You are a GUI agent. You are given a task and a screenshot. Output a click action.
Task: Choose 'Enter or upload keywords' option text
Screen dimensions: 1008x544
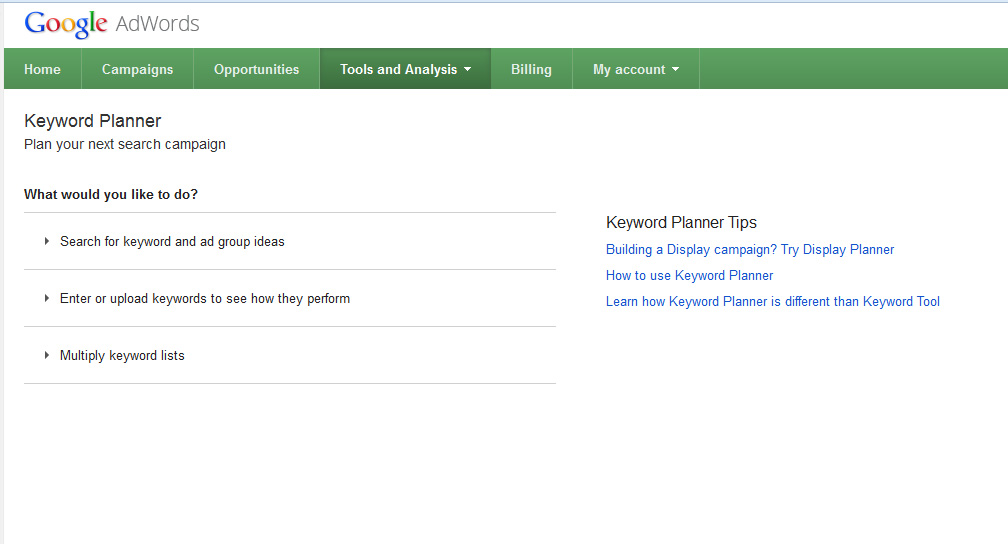pos(205,298)
